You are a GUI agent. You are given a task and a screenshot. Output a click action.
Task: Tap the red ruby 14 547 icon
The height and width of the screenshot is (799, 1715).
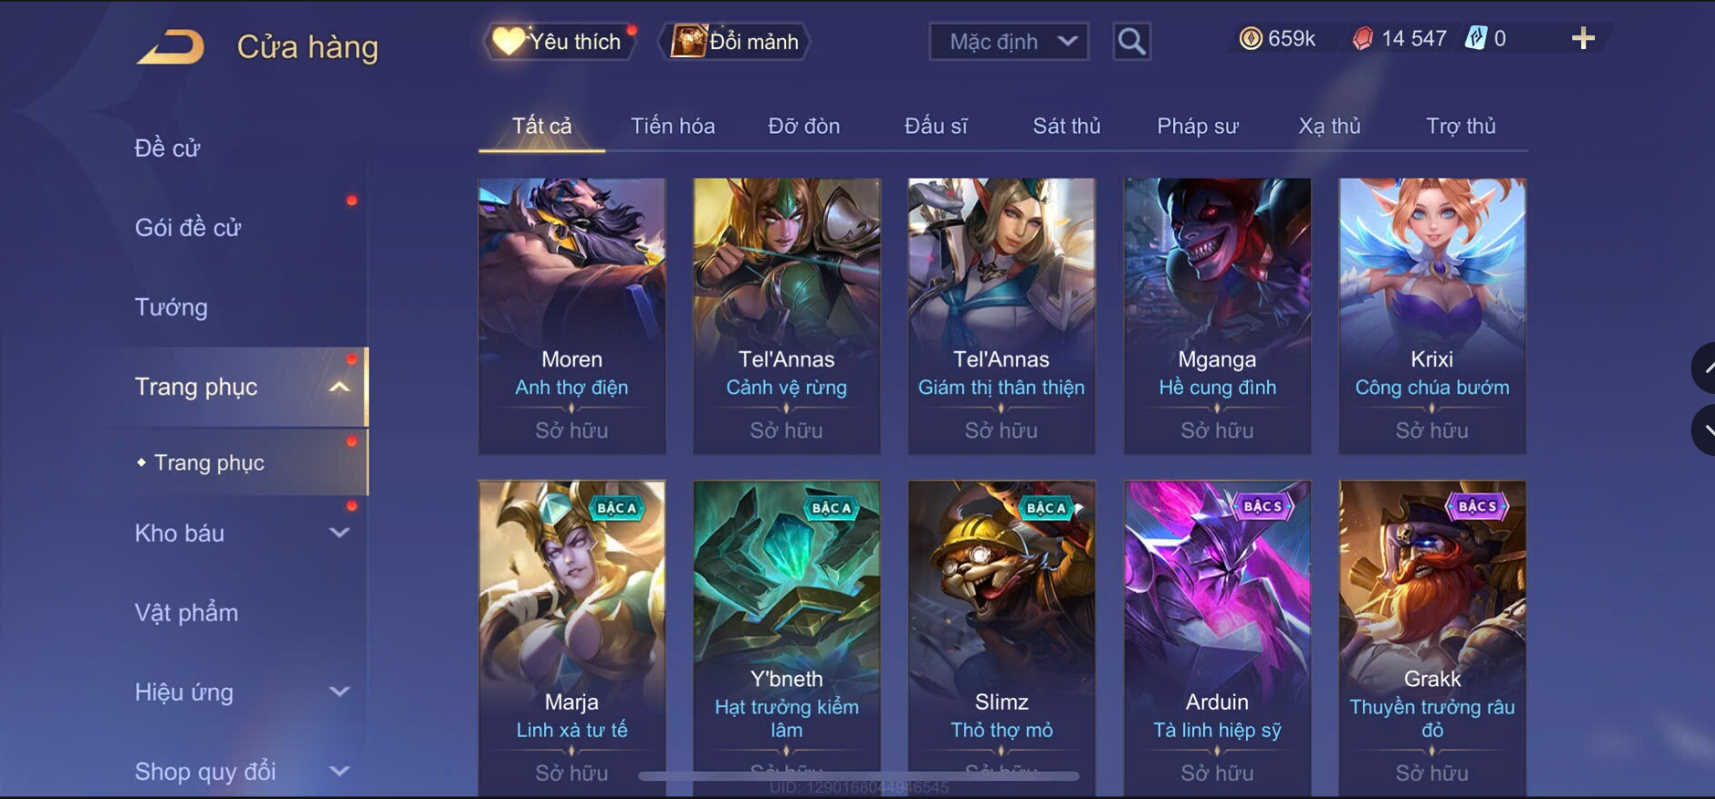1362,39
